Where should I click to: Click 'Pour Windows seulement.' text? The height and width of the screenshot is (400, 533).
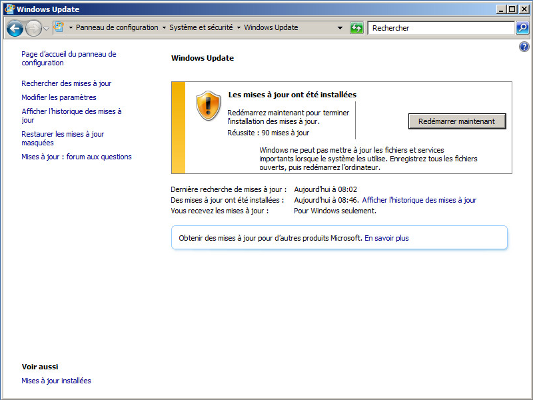[335, 211]
